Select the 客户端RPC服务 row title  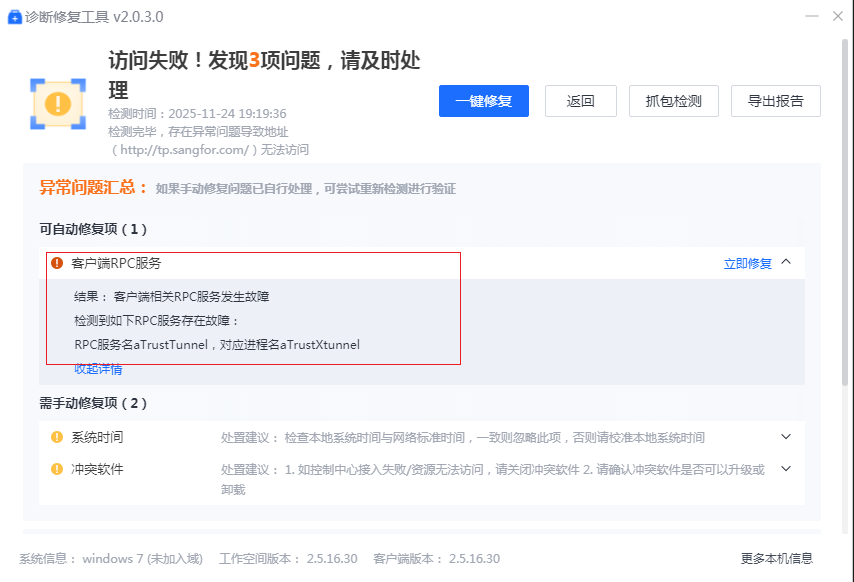(116, 264)
